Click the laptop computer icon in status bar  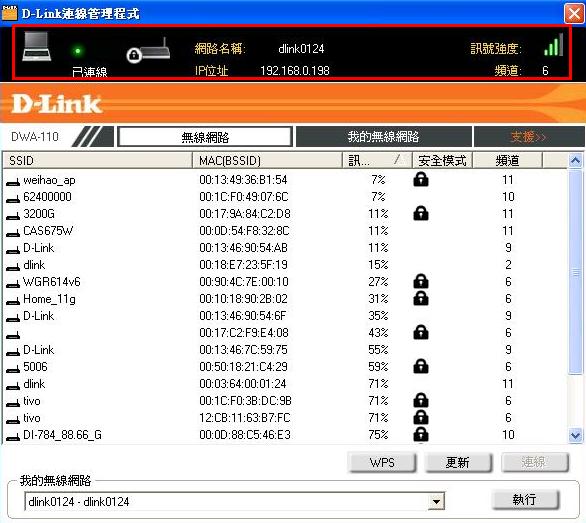coord(37,47)
